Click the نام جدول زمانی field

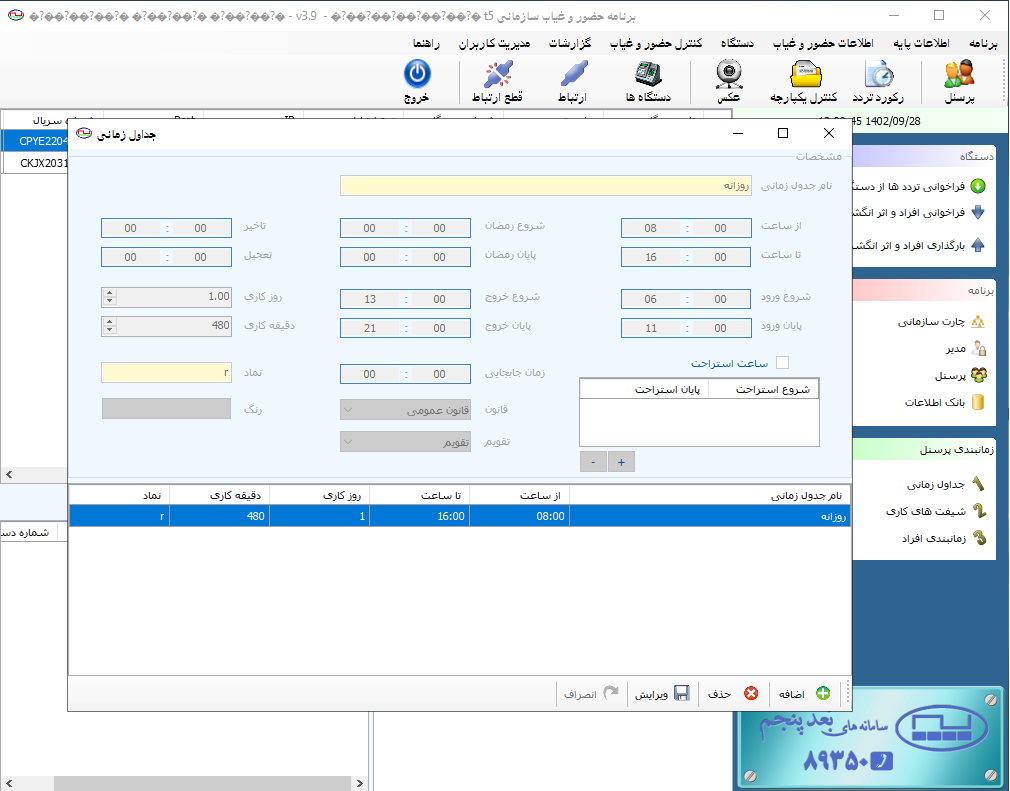(x=546, y=186)
